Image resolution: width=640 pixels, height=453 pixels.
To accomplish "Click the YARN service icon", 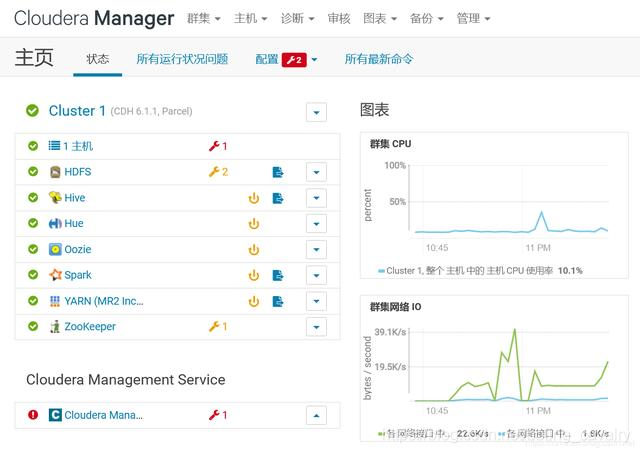I will click(x=55, y=301).
